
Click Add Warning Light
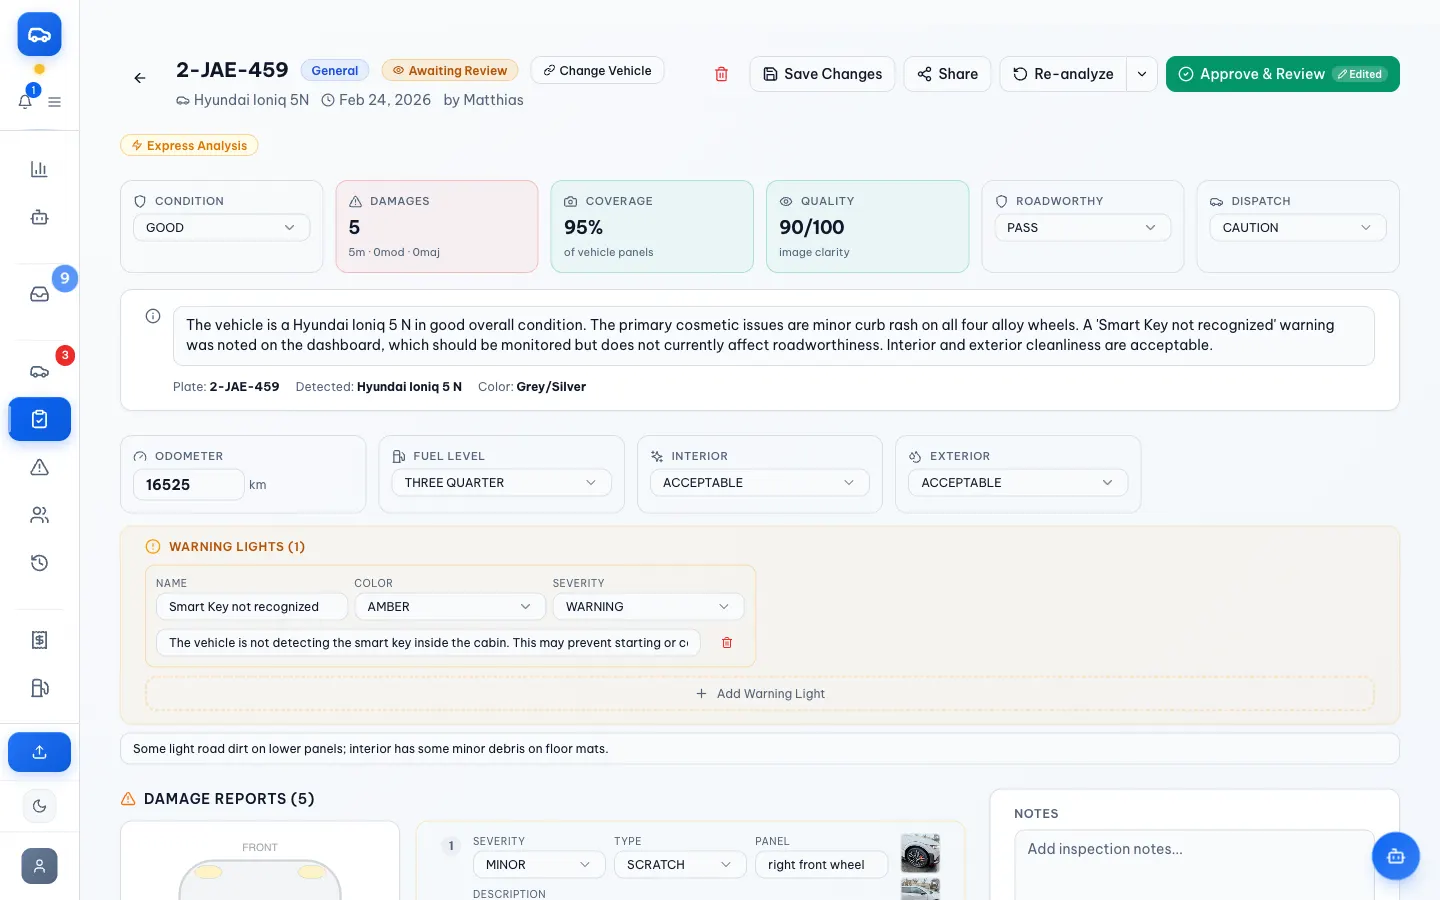click(760, 694)
